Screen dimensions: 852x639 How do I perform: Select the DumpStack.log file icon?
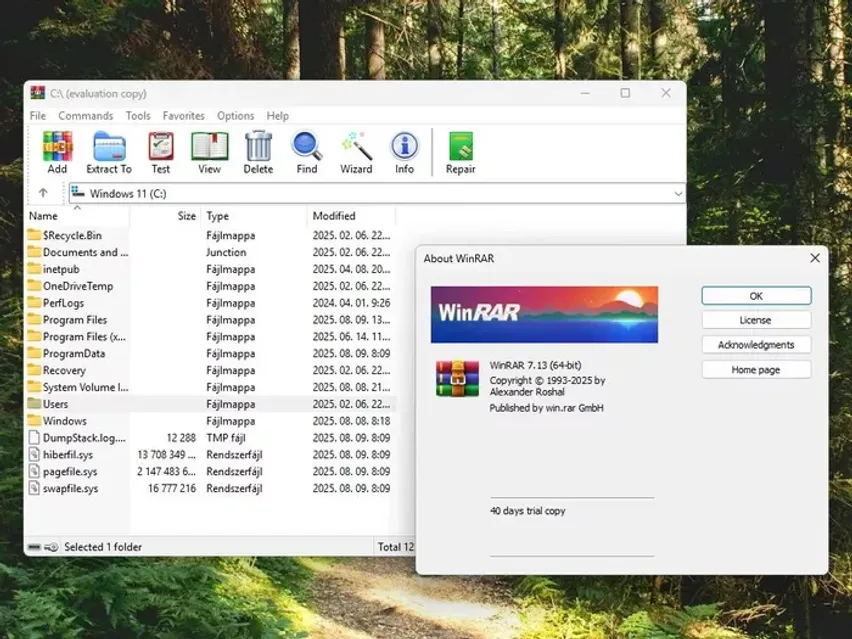[34, 437]
